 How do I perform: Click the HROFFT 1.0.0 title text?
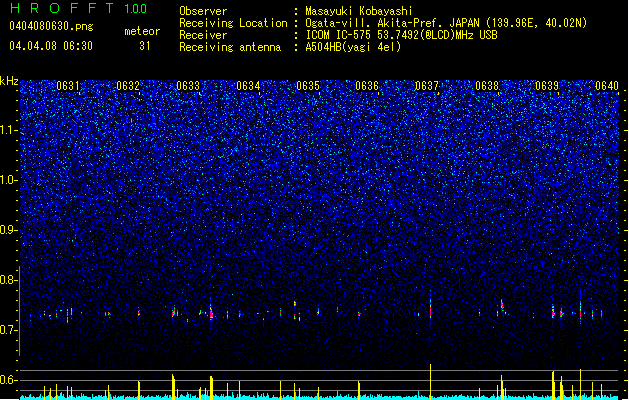pyautogui.click(x=79, y=8)
